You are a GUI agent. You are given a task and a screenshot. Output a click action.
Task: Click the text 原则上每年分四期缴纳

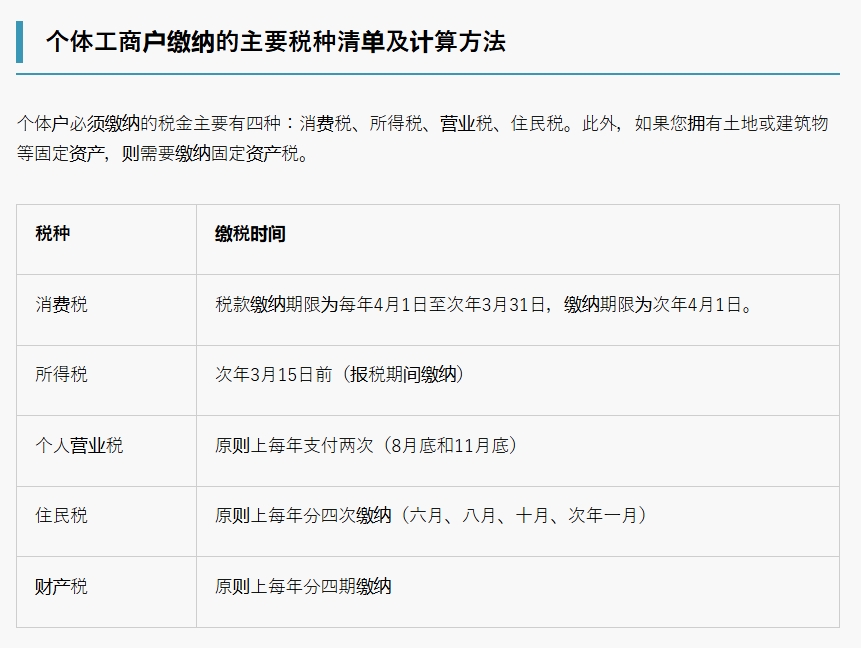[303, 586]
